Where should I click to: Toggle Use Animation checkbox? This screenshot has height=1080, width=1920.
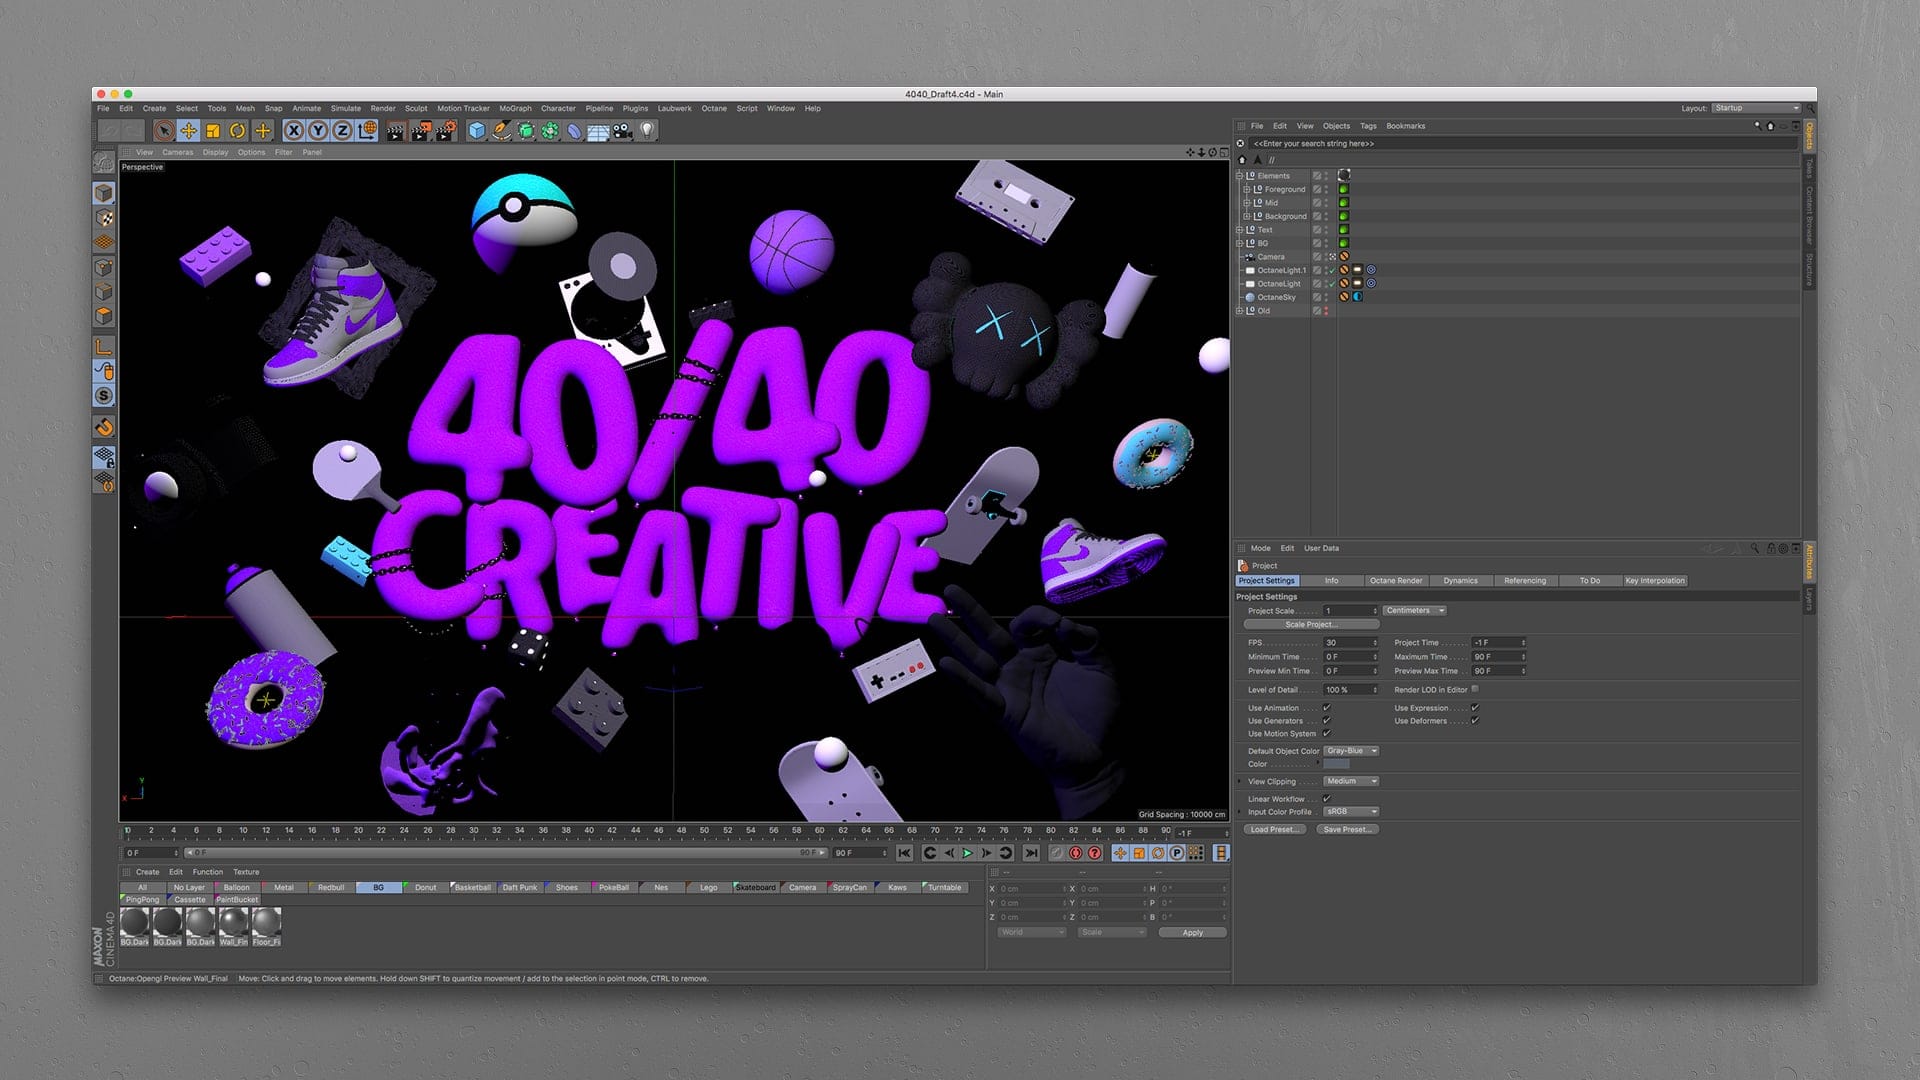click(1327, 708)
